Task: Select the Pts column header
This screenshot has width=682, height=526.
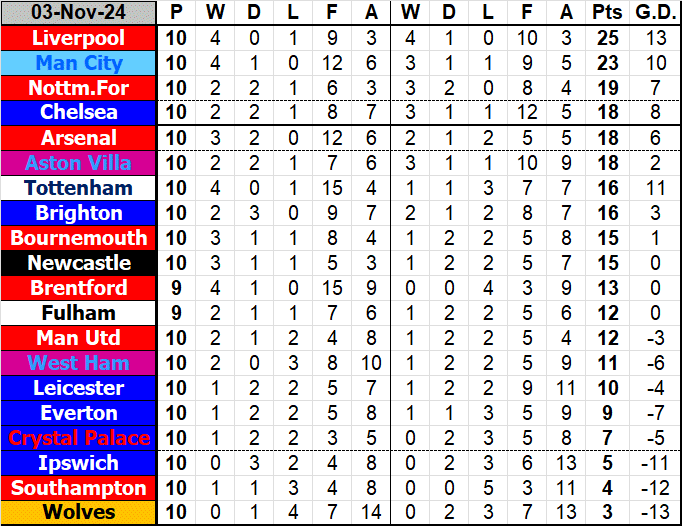Action: point(605,13)
